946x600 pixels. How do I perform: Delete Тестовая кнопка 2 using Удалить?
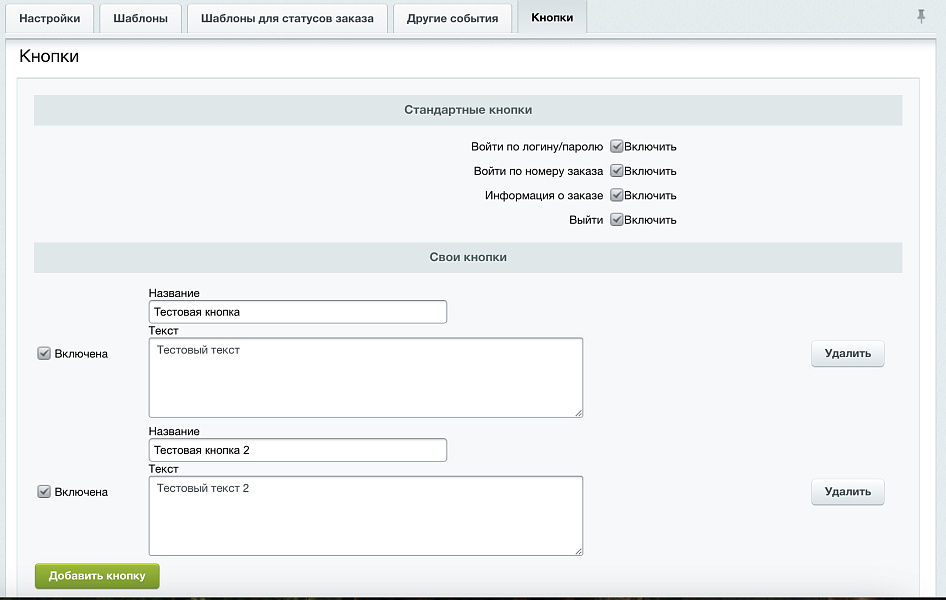coord(847,492)
